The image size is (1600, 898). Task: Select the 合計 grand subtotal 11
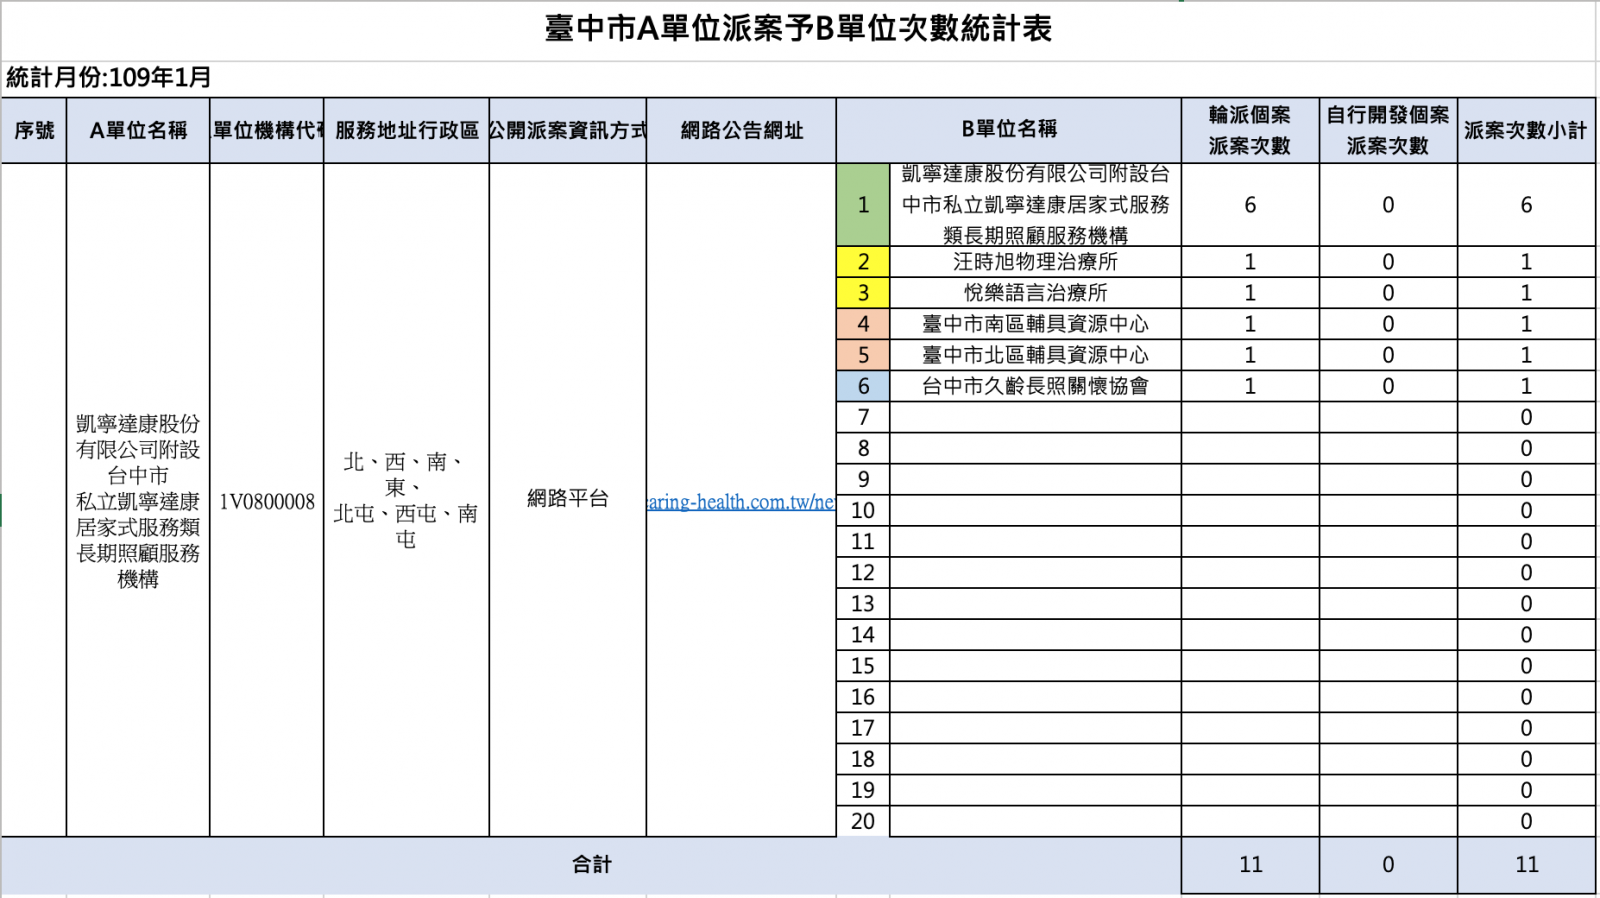click(1526, 865)
